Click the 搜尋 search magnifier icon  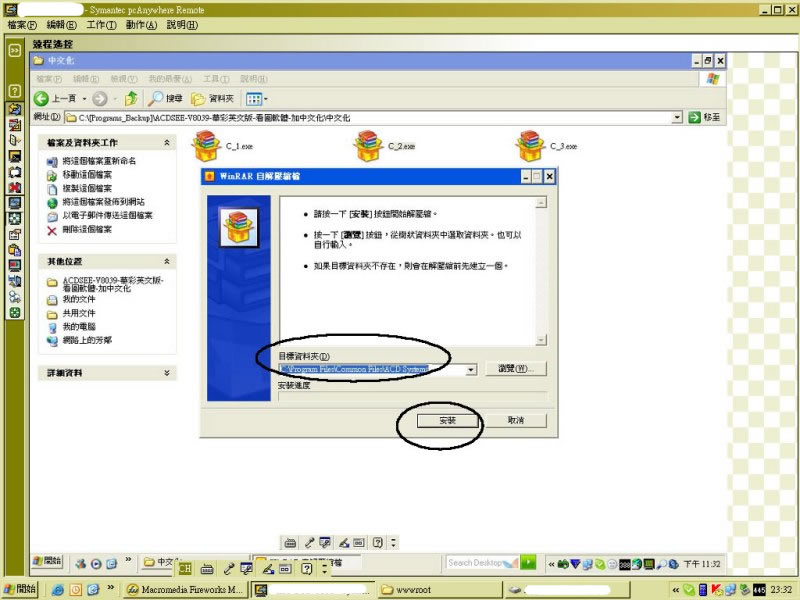[x=156, y=98]
